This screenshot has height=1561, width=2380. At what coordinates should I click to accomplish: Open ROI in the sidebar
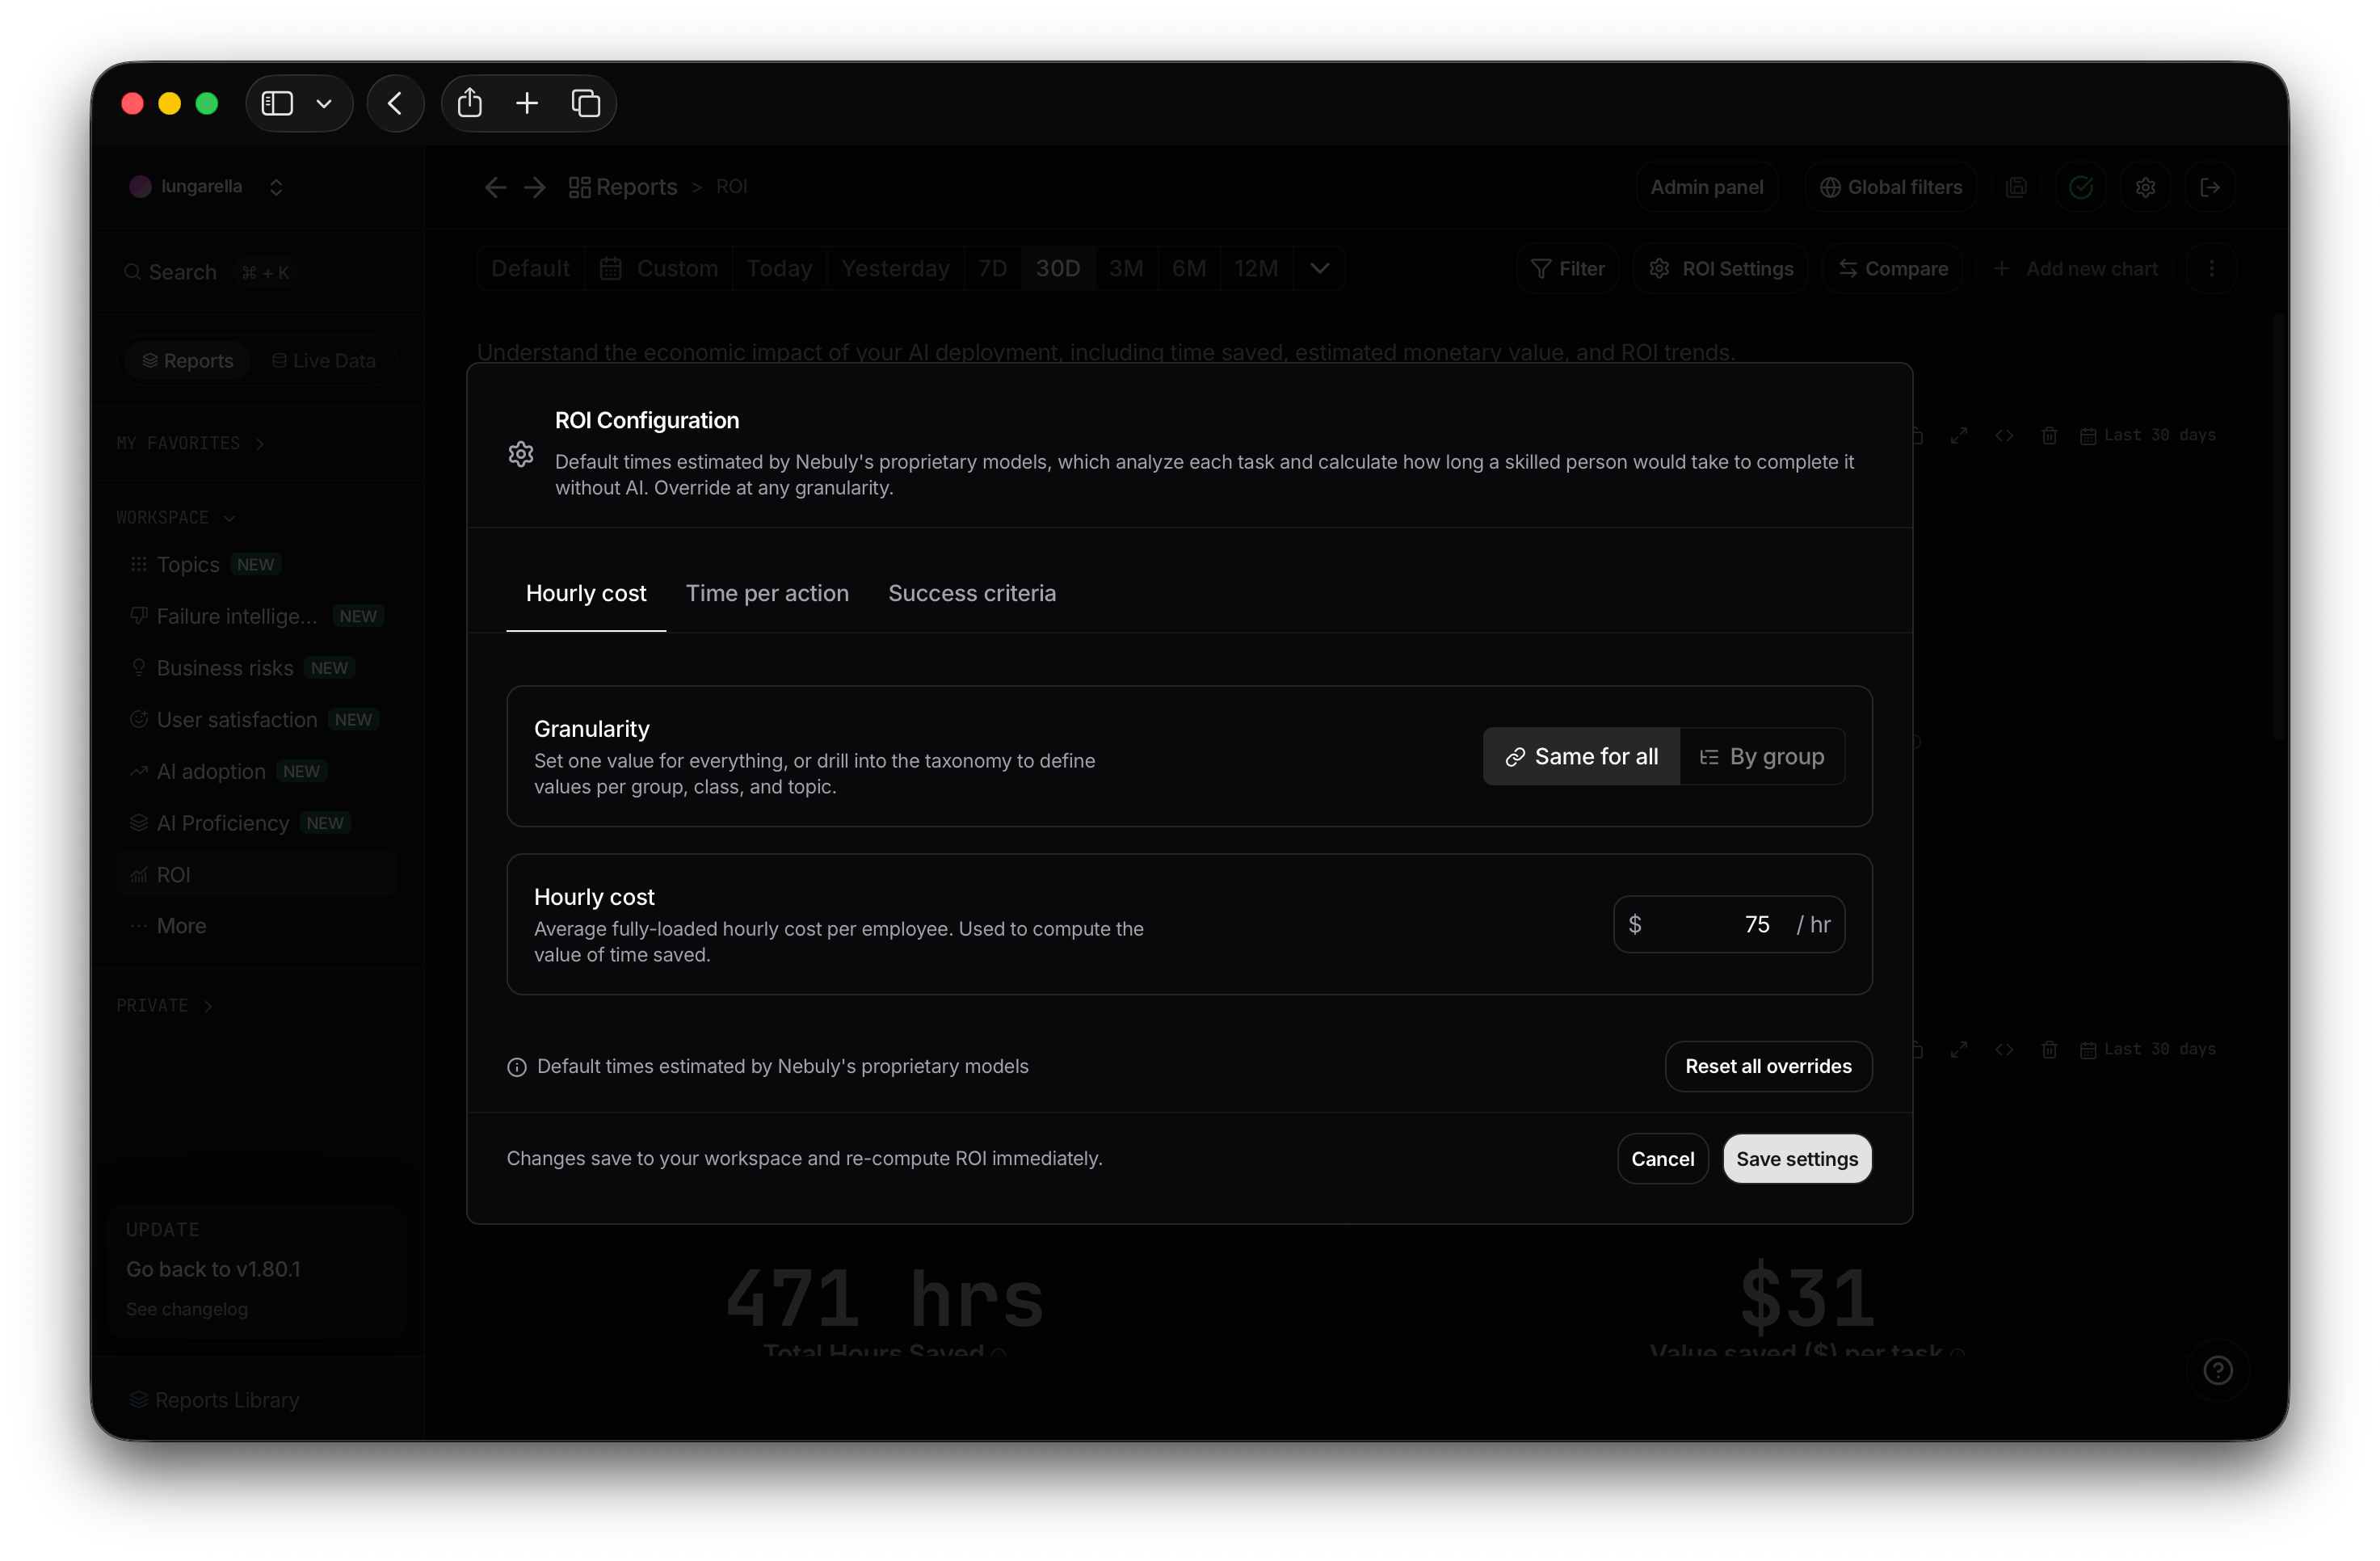tap(256, 874)
